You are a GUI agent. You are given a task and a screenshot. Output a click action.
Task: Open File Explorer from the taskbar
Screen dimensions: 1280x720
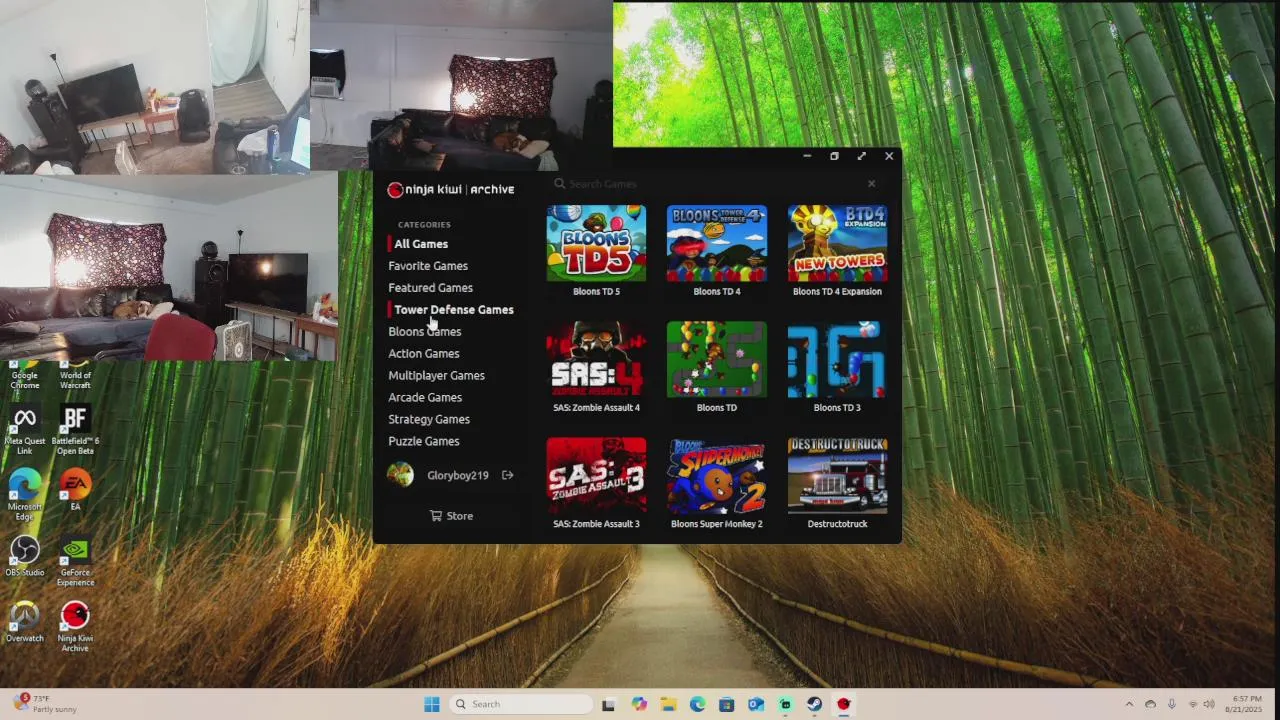pyautogui.click(x=668, y=704)
